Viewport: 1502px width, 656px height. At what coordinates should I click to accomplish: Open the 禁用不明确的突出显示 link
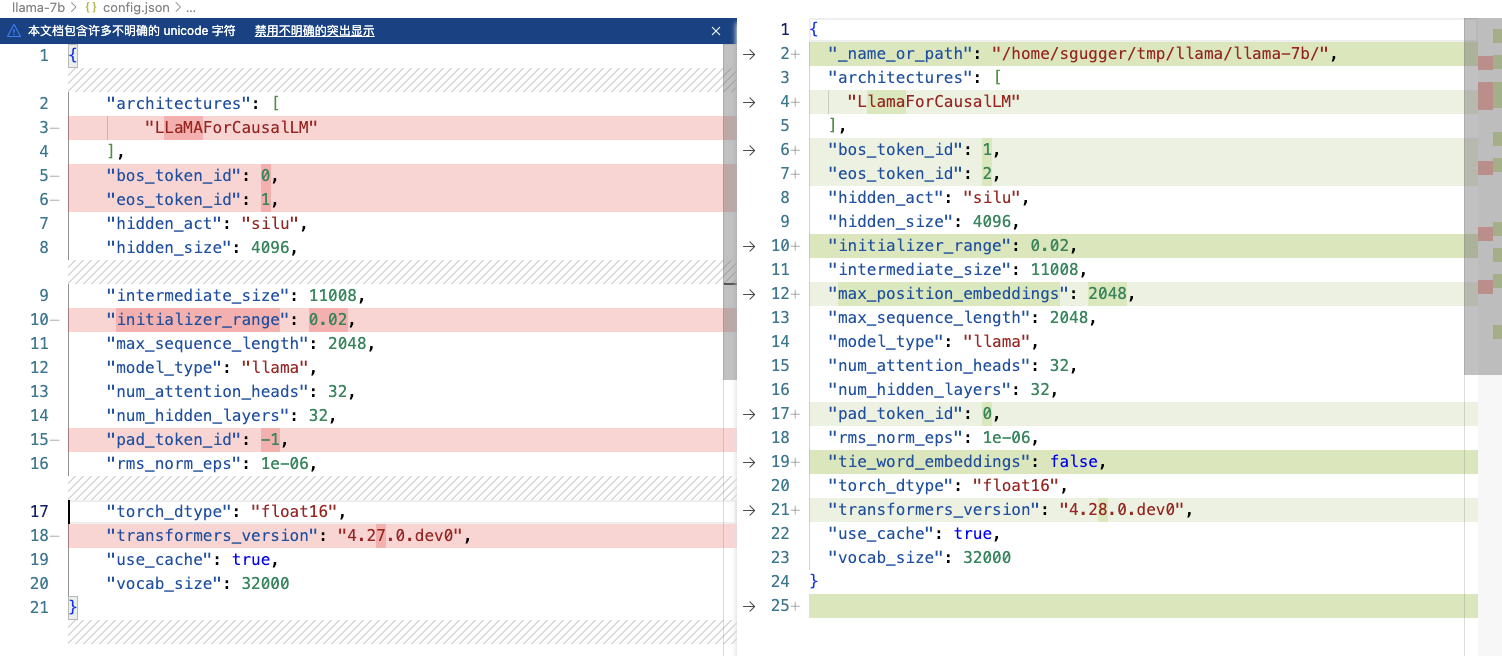[x=312, y=31]
